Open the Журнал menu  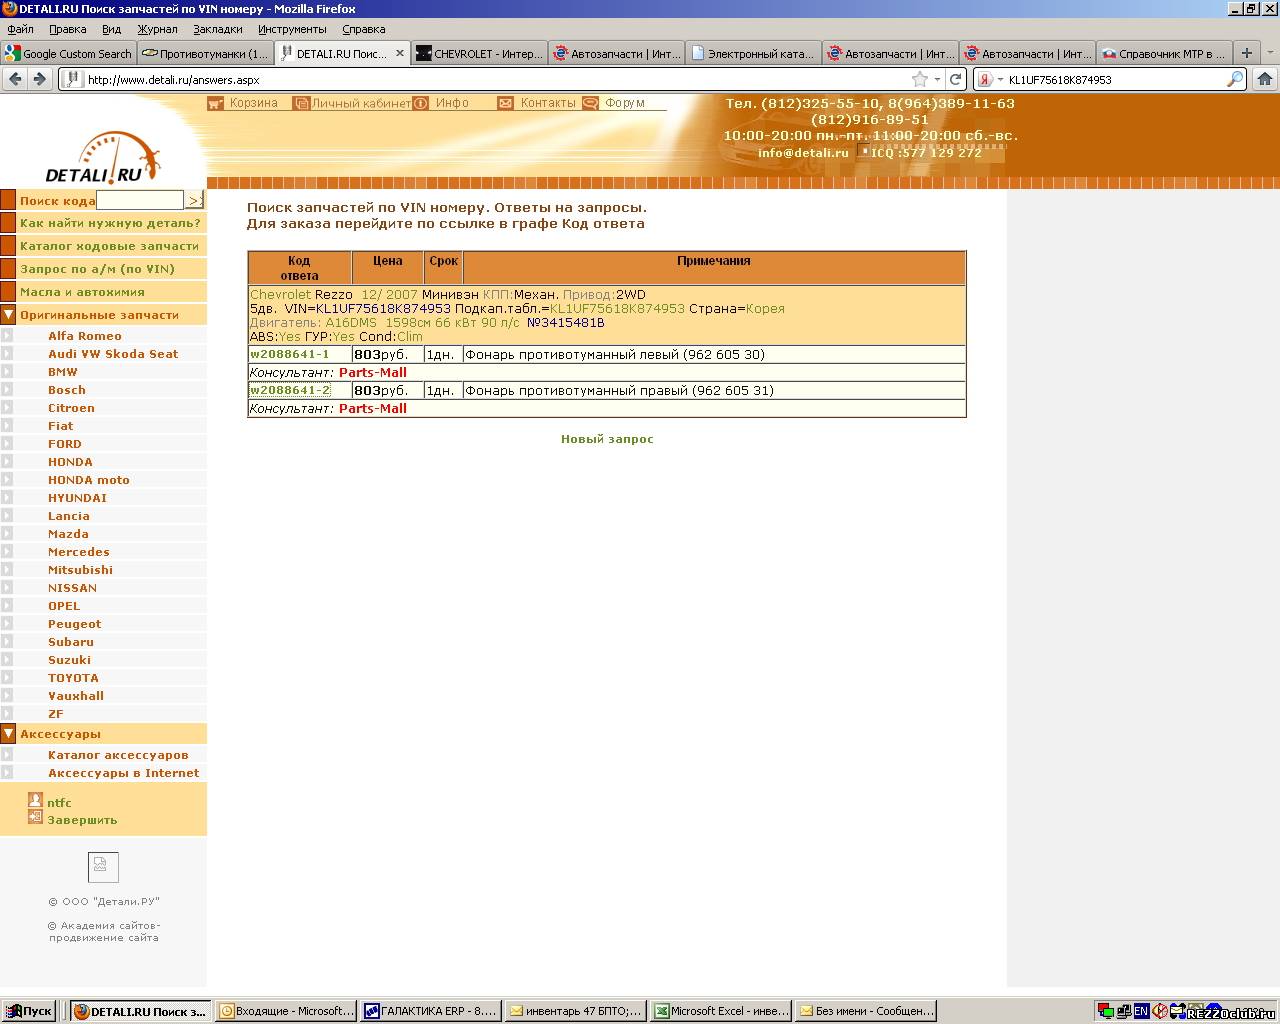coord(157,29)
